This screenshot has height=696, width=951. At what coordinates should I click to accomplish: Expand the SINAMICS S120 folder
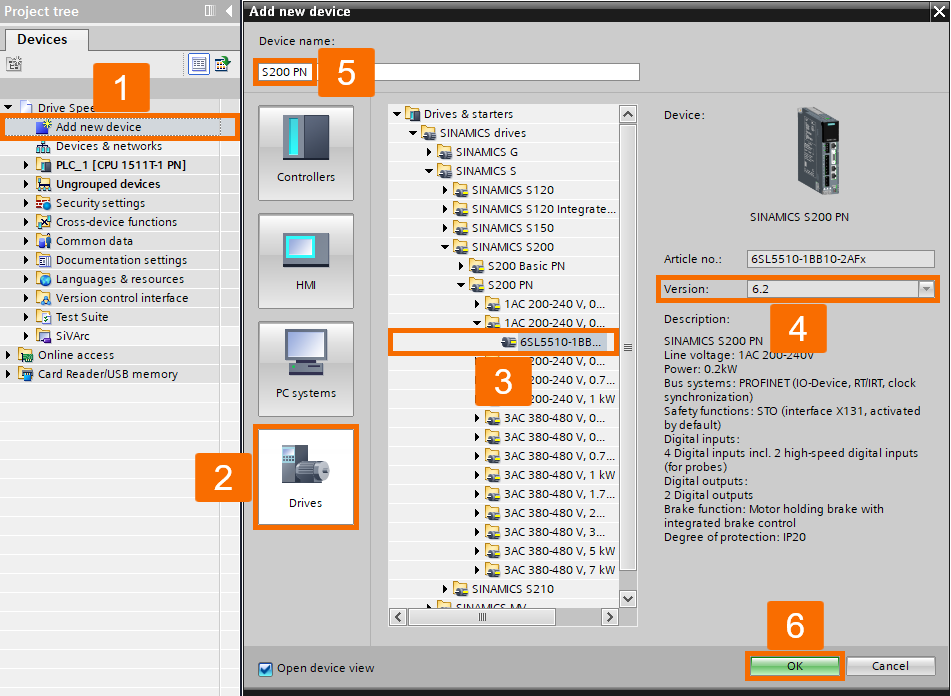click(445, 190)
